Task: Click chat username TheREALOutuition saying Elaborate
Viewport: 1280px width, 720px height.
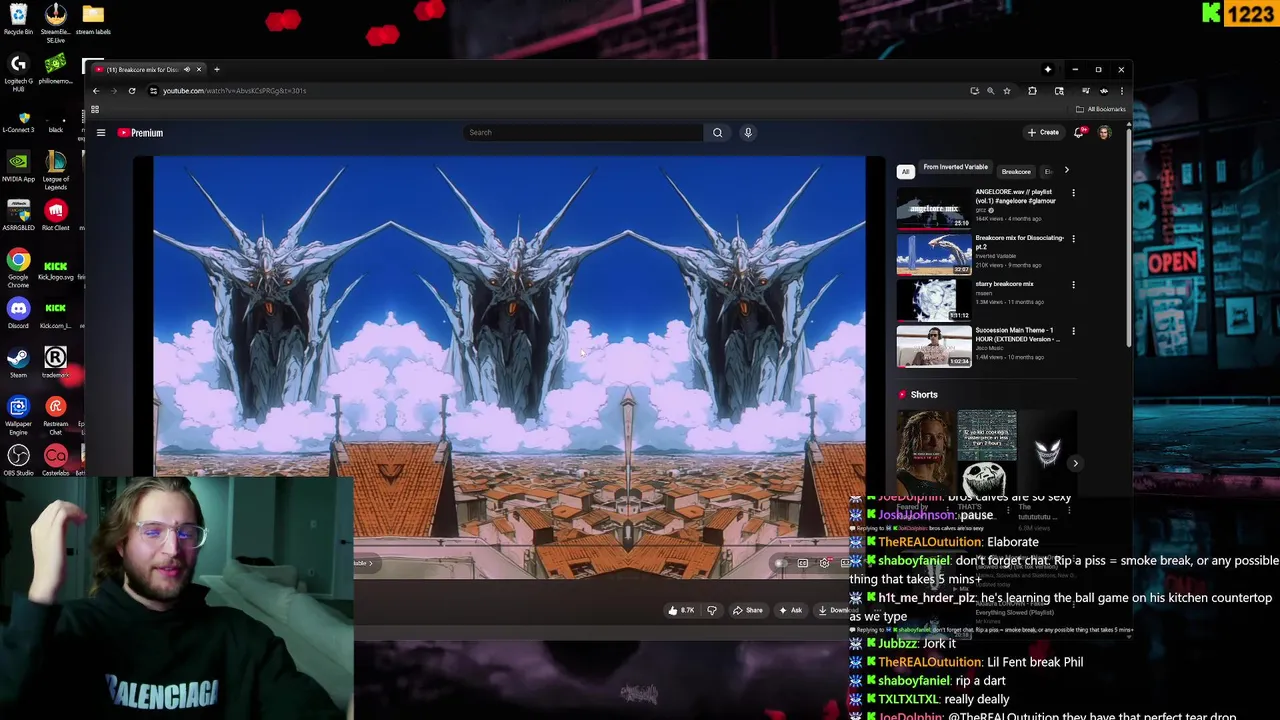Action: tap(929, 541)
